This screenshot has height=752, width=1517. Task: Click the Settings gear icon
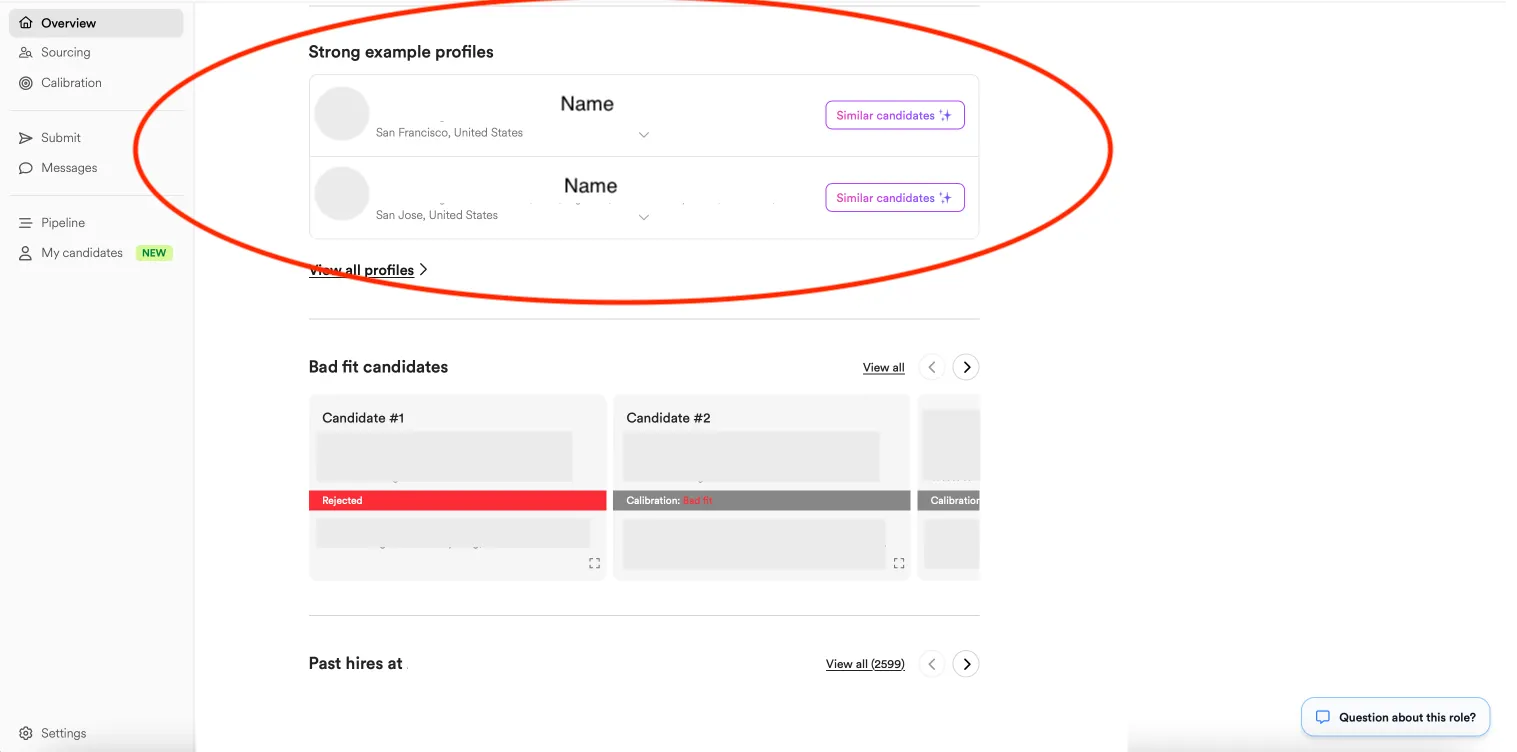pos(25,733)
